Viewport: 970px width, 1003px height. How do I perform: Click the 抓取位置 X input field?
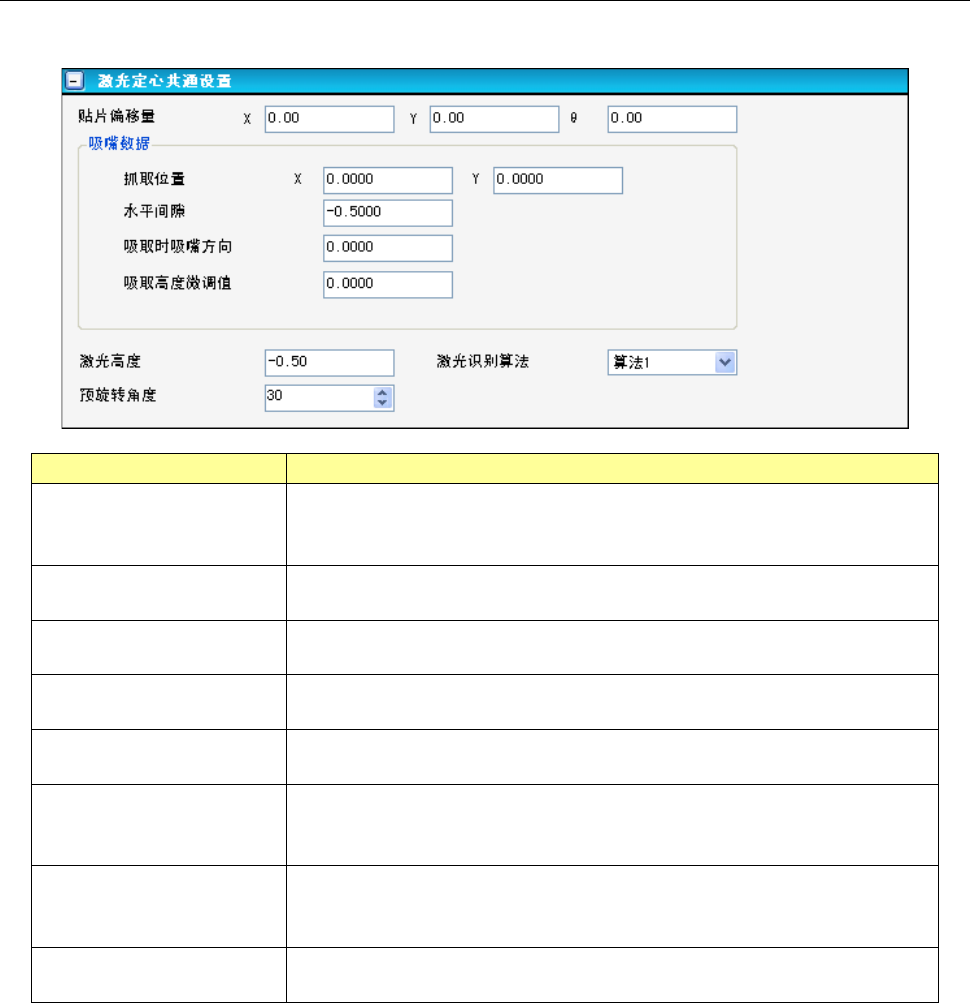coord(388,180)
